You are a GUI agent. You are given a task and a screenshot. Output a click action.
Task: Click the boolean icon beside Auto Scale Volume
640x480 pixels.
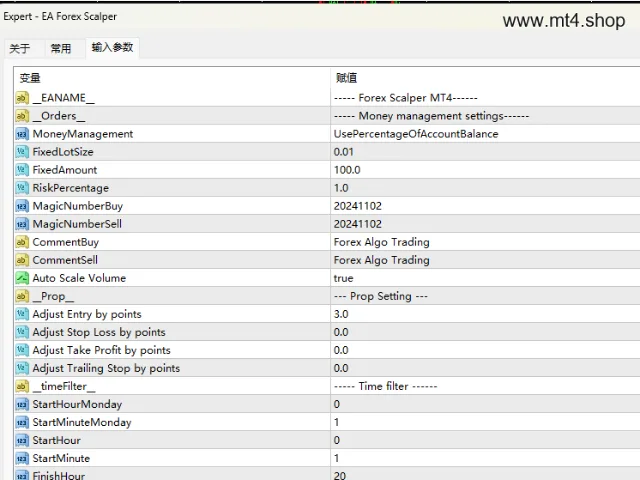coord(22,278)
